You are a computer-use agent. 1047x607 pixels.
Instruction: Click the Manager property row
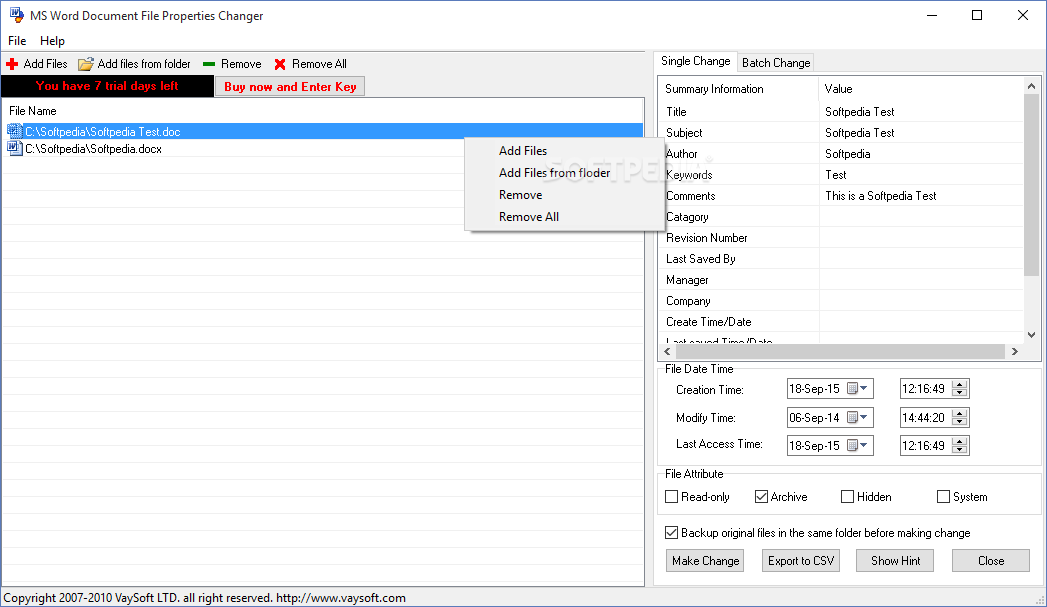click(x=841, y=280)
